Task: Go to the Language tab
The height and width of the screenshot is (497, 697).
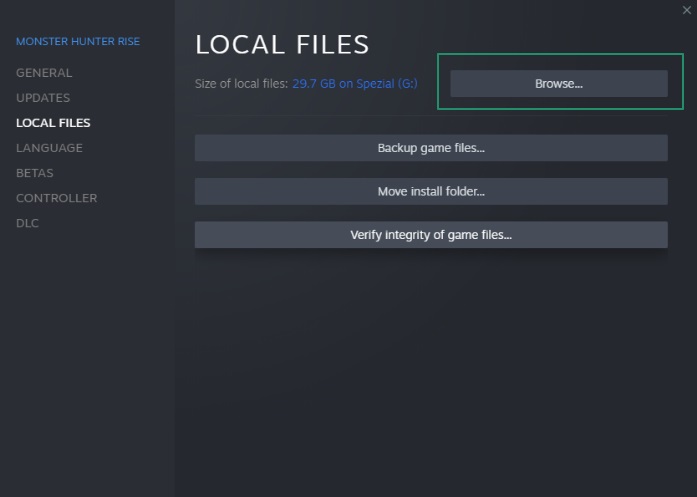Action: pos(49,148)
